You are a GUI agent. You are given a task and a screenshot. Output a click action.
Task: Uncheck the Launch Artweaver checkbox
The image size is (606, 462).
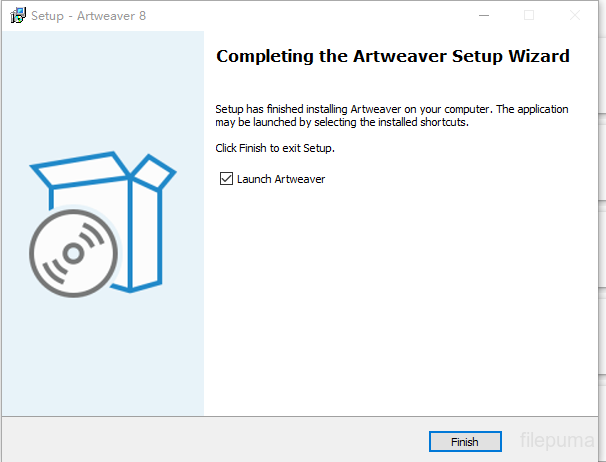coord(225,179)
